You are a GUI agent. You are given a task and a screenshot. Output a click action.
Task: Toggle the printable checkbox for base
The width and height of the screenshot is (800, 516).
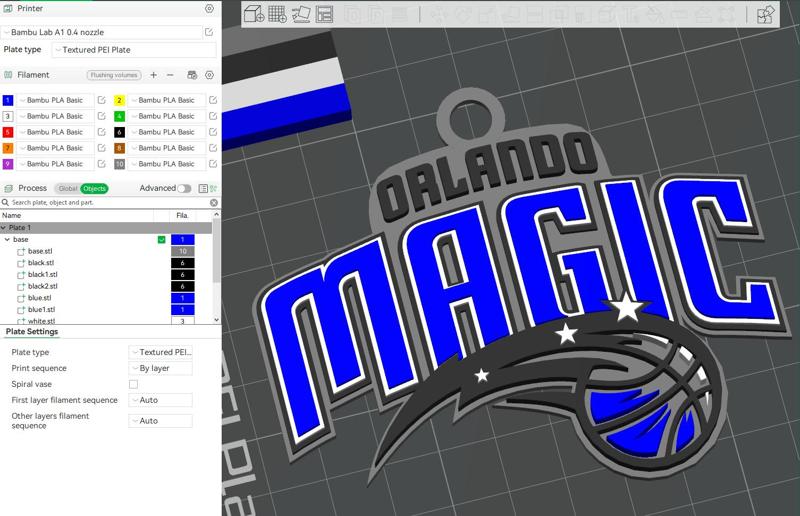point(162,239)
